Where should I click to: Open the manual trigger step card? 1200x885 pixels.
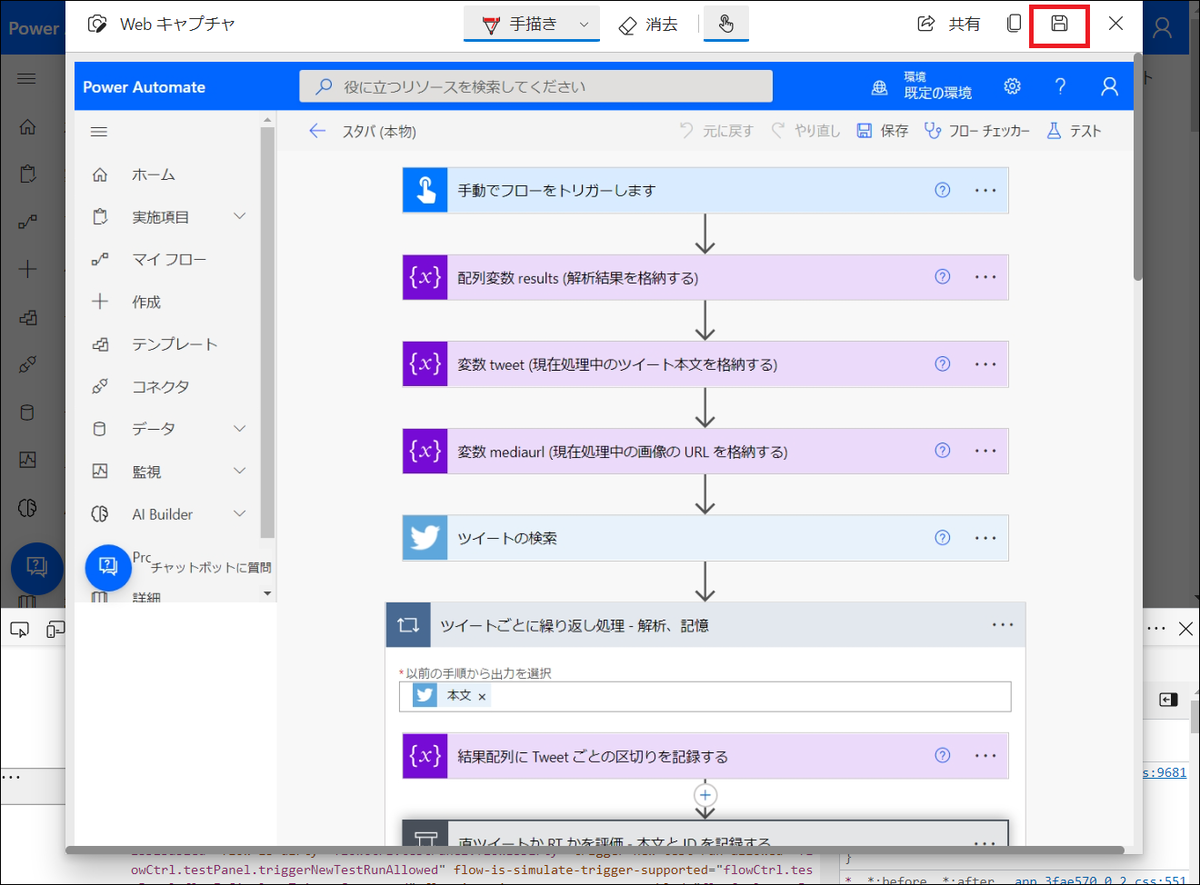[x=705, y=190]
